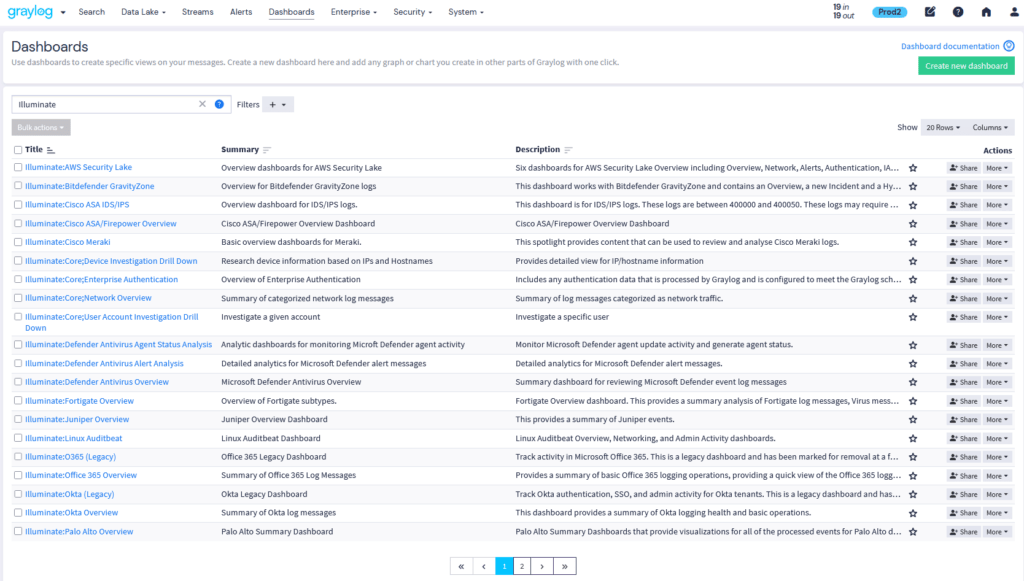
Task: Open the user profile icon menu
Action: point(1010,12)
